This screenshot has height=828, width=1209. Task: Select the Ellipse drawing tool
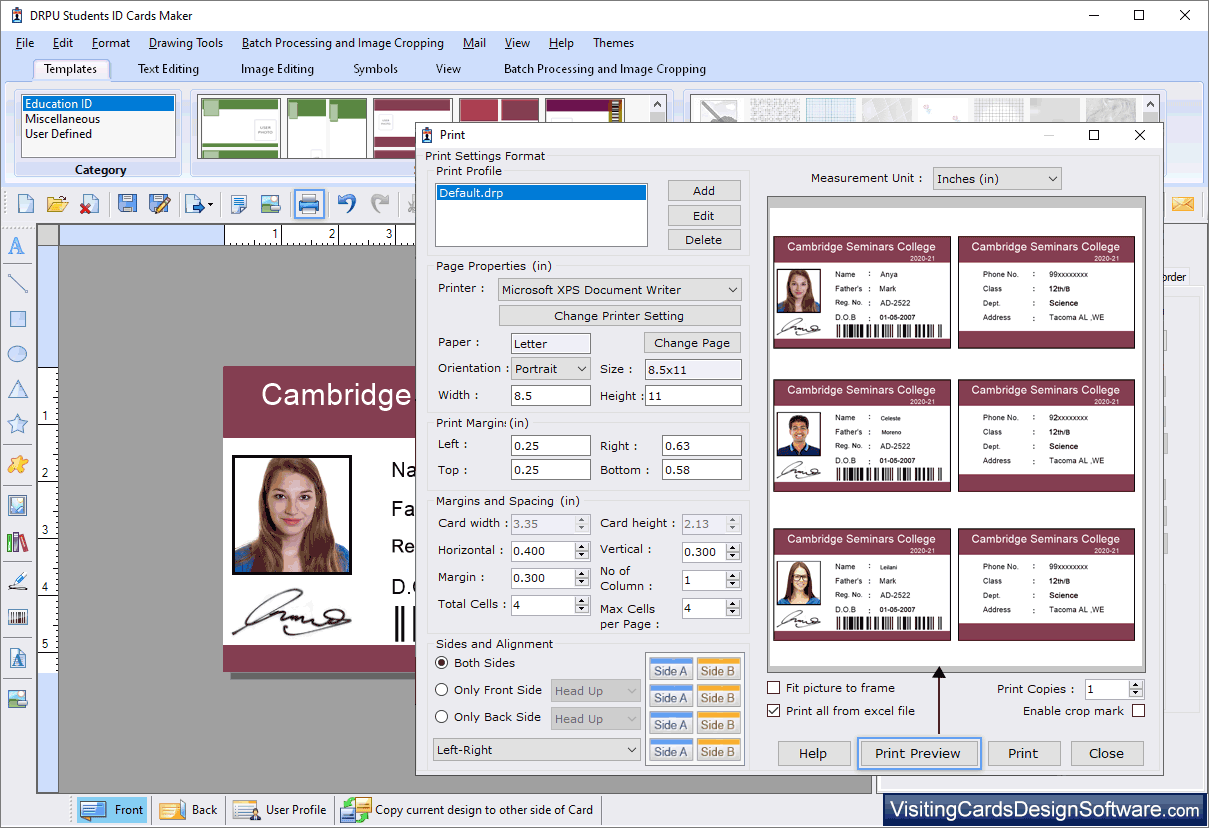coord(17,355)
